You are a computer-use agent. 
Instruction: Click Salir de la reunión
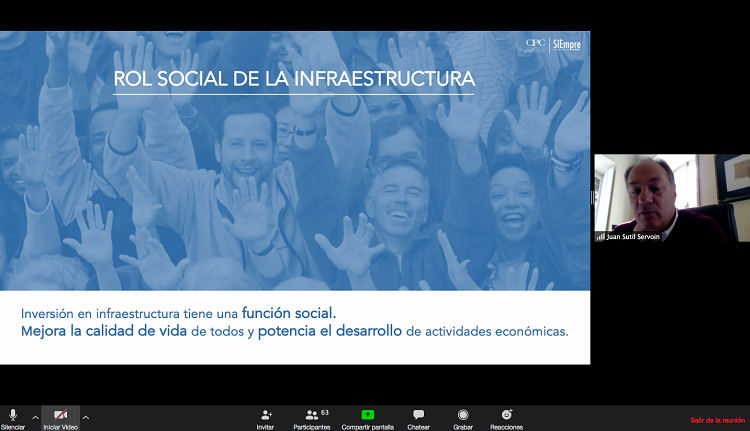point(718,420)
